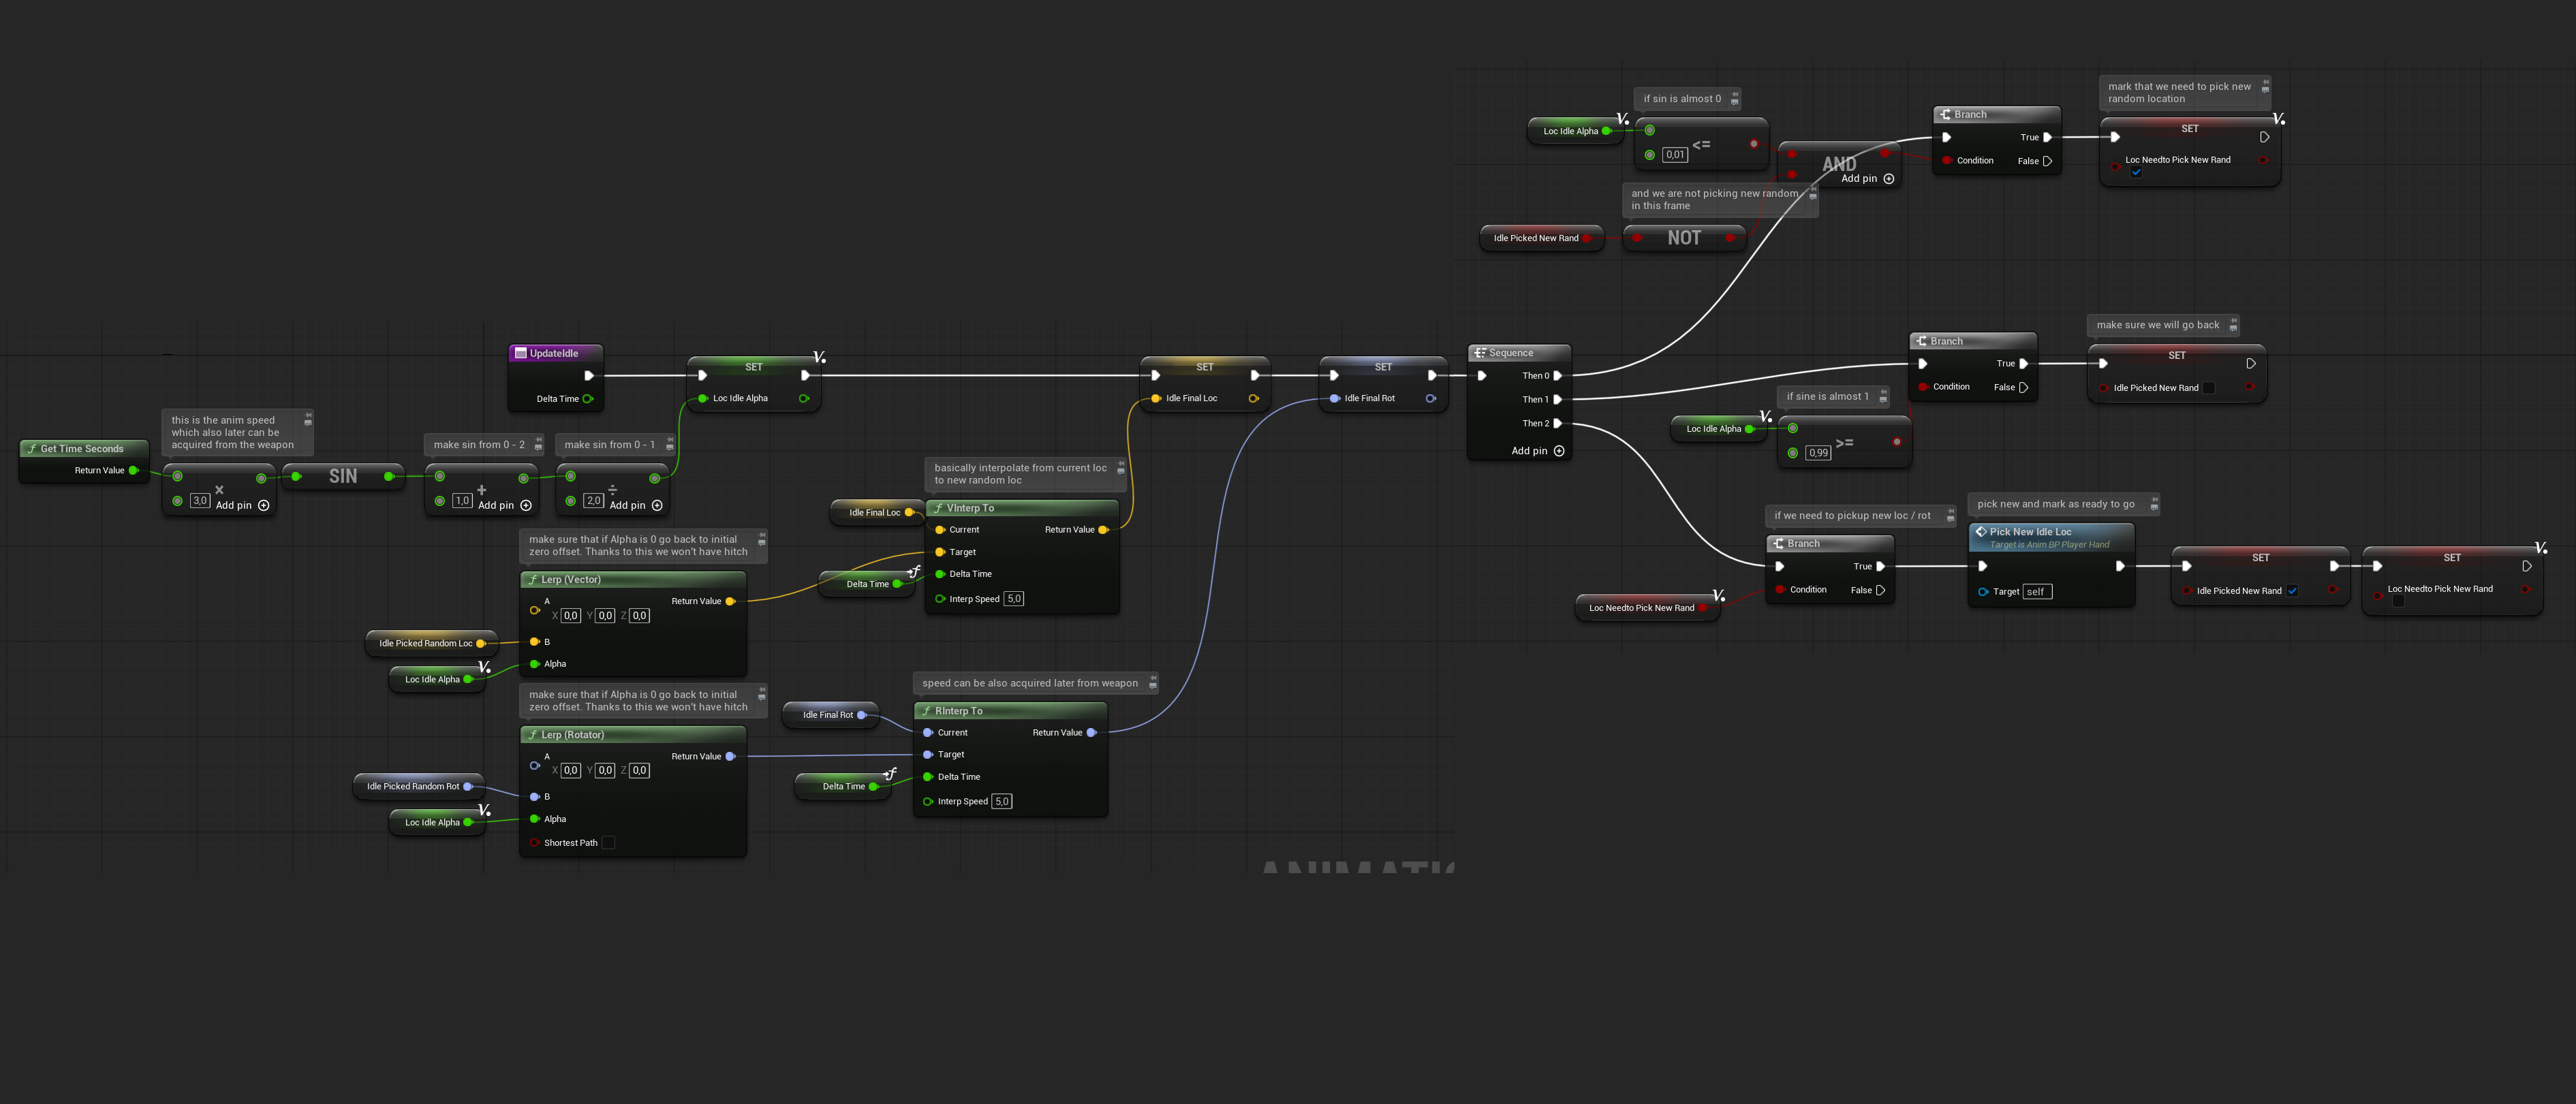The width and height of the screenshot is (2576, 1104).
Task: Click Interp Speed field on VInterp To node
Action: click(x=1014, y=599)
